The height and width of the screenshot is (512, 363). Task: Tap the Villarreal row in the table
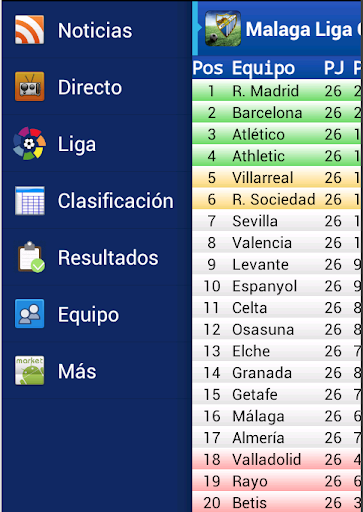tap(277, 177)
